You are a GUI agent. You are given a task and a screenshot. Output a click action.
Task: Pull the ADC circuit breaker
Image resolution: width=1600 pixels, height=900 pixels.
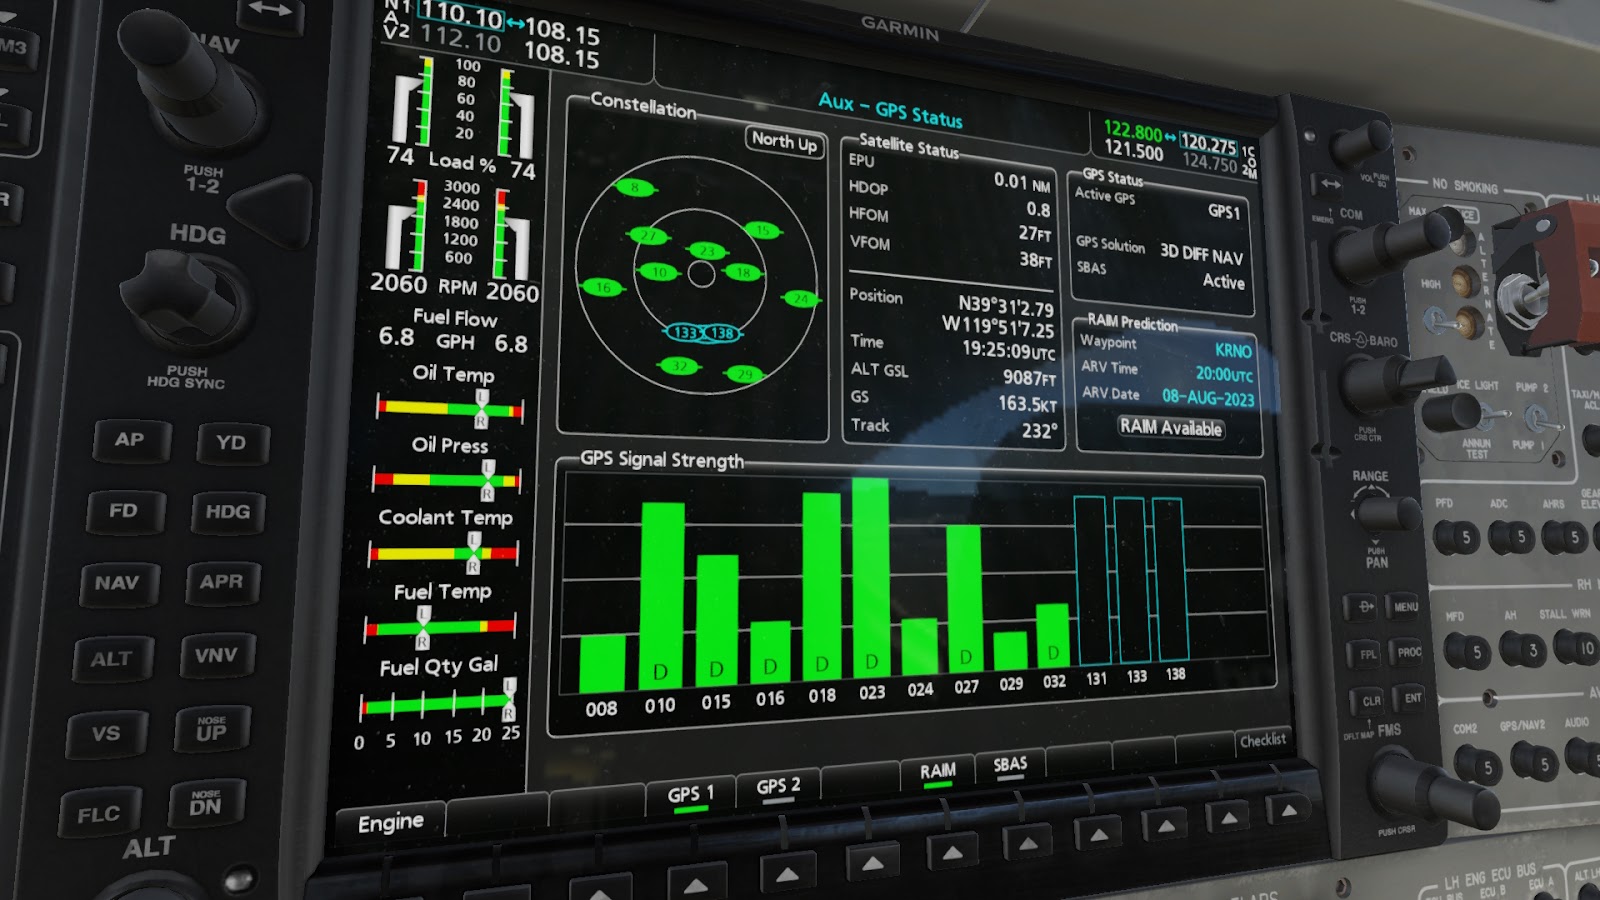coord(1512,537)
